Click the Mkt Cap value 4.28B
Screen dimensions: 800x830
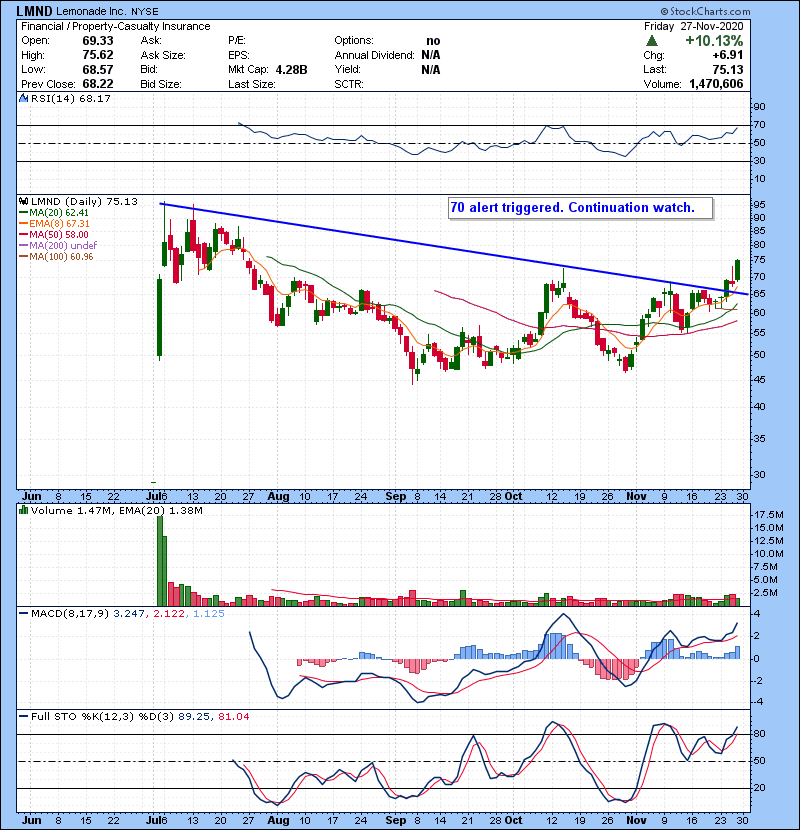[291, 69]
